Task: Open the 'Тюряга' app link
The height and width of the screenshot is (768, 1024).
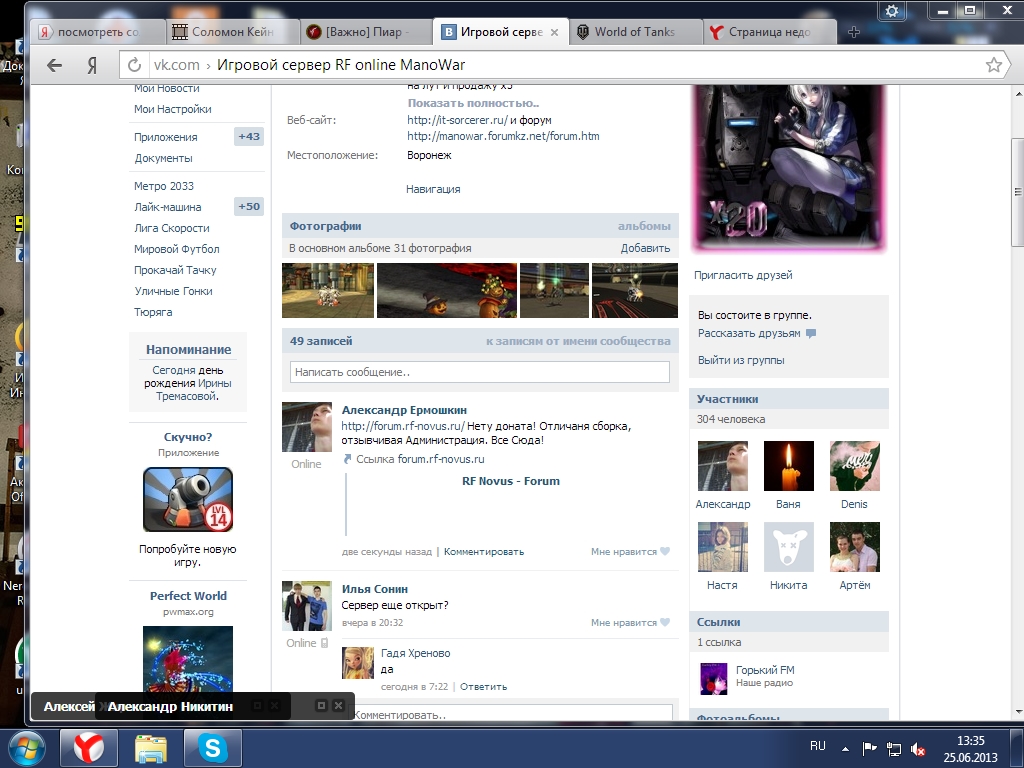Action: (x=153, y=312)
